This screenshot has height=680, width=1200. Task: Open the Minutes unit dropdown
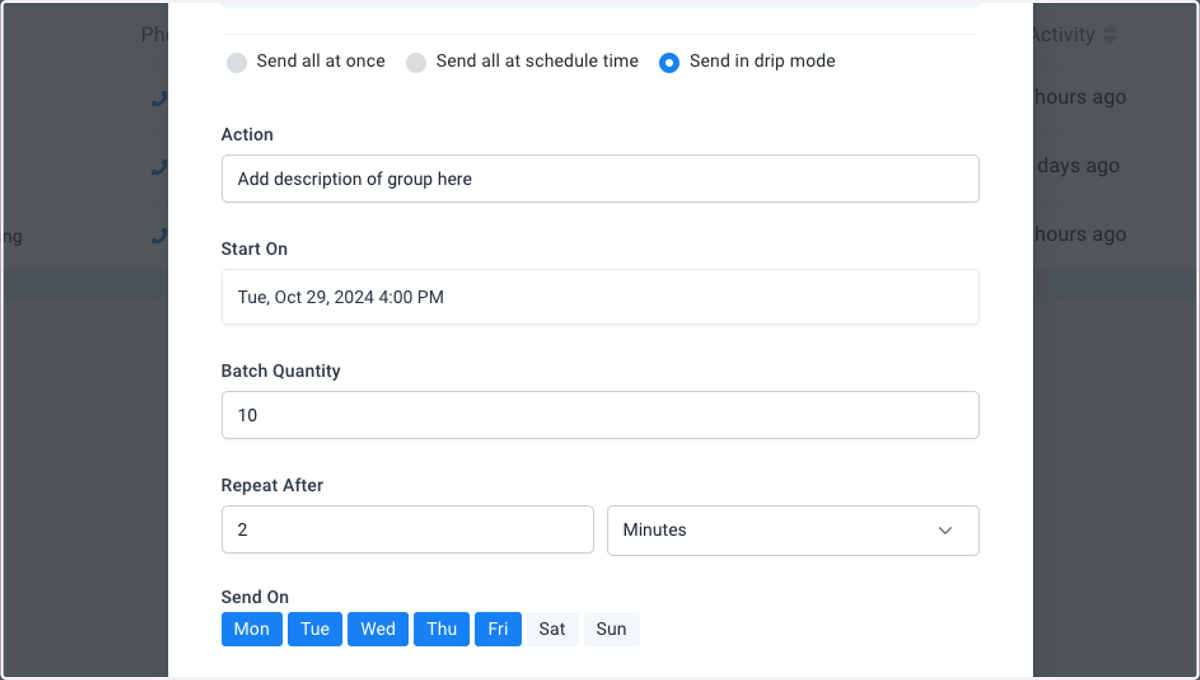793,530
